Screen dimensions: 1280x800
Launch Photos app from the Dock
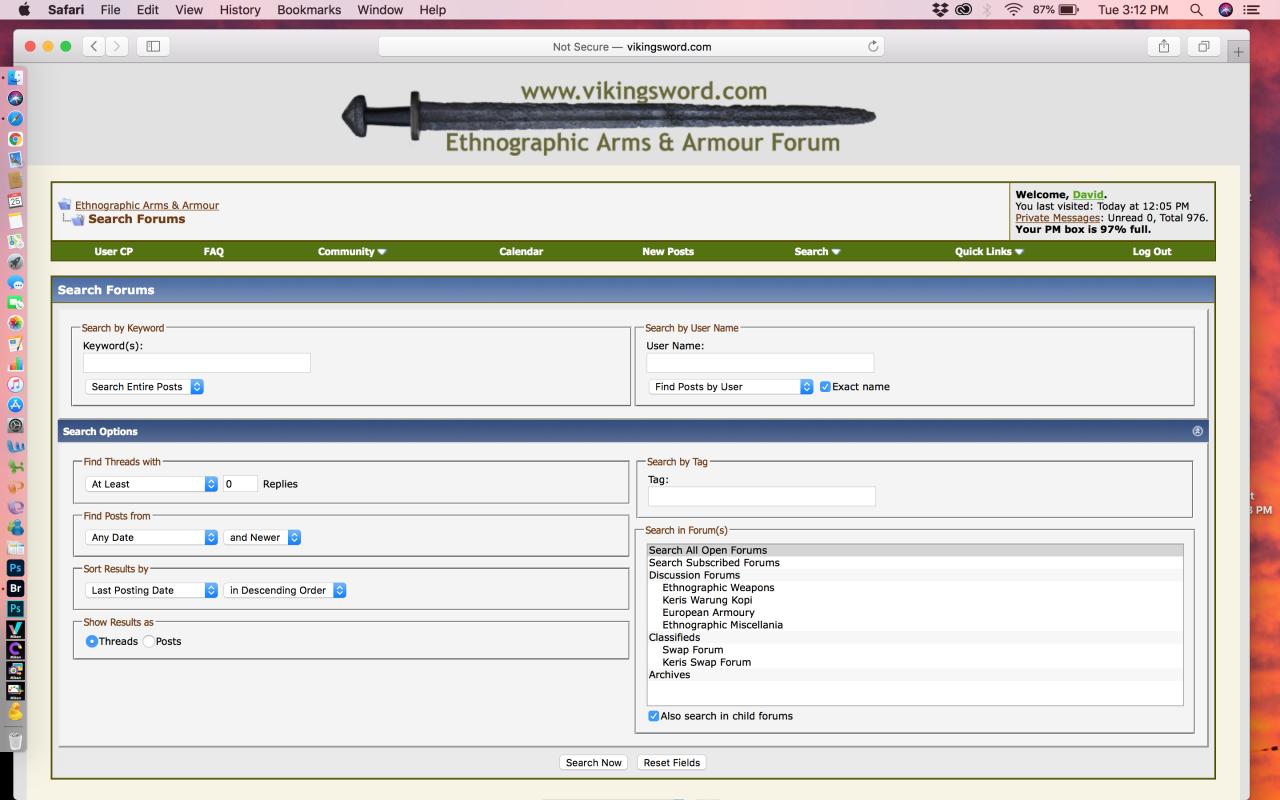click(x=15, y=323)
